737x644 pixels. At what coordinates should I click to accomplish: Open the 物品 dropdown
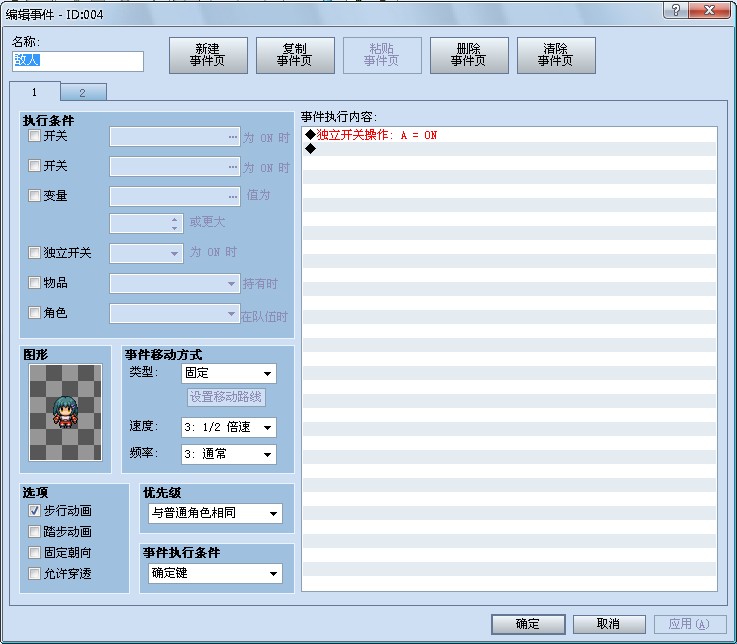175,283
